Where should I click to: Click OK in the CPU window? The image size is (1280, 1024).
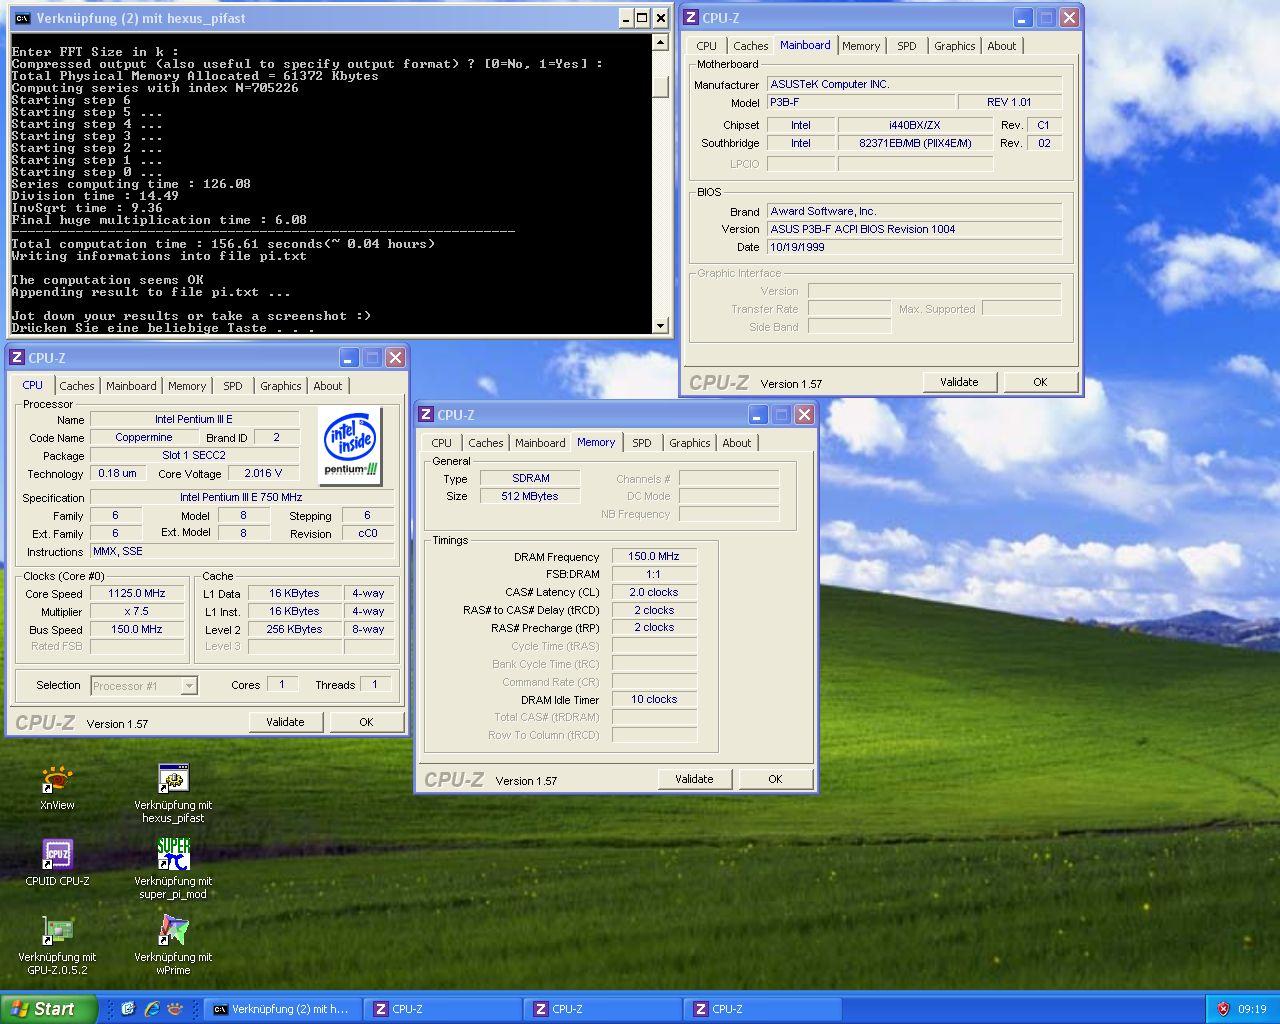(366, 722)
